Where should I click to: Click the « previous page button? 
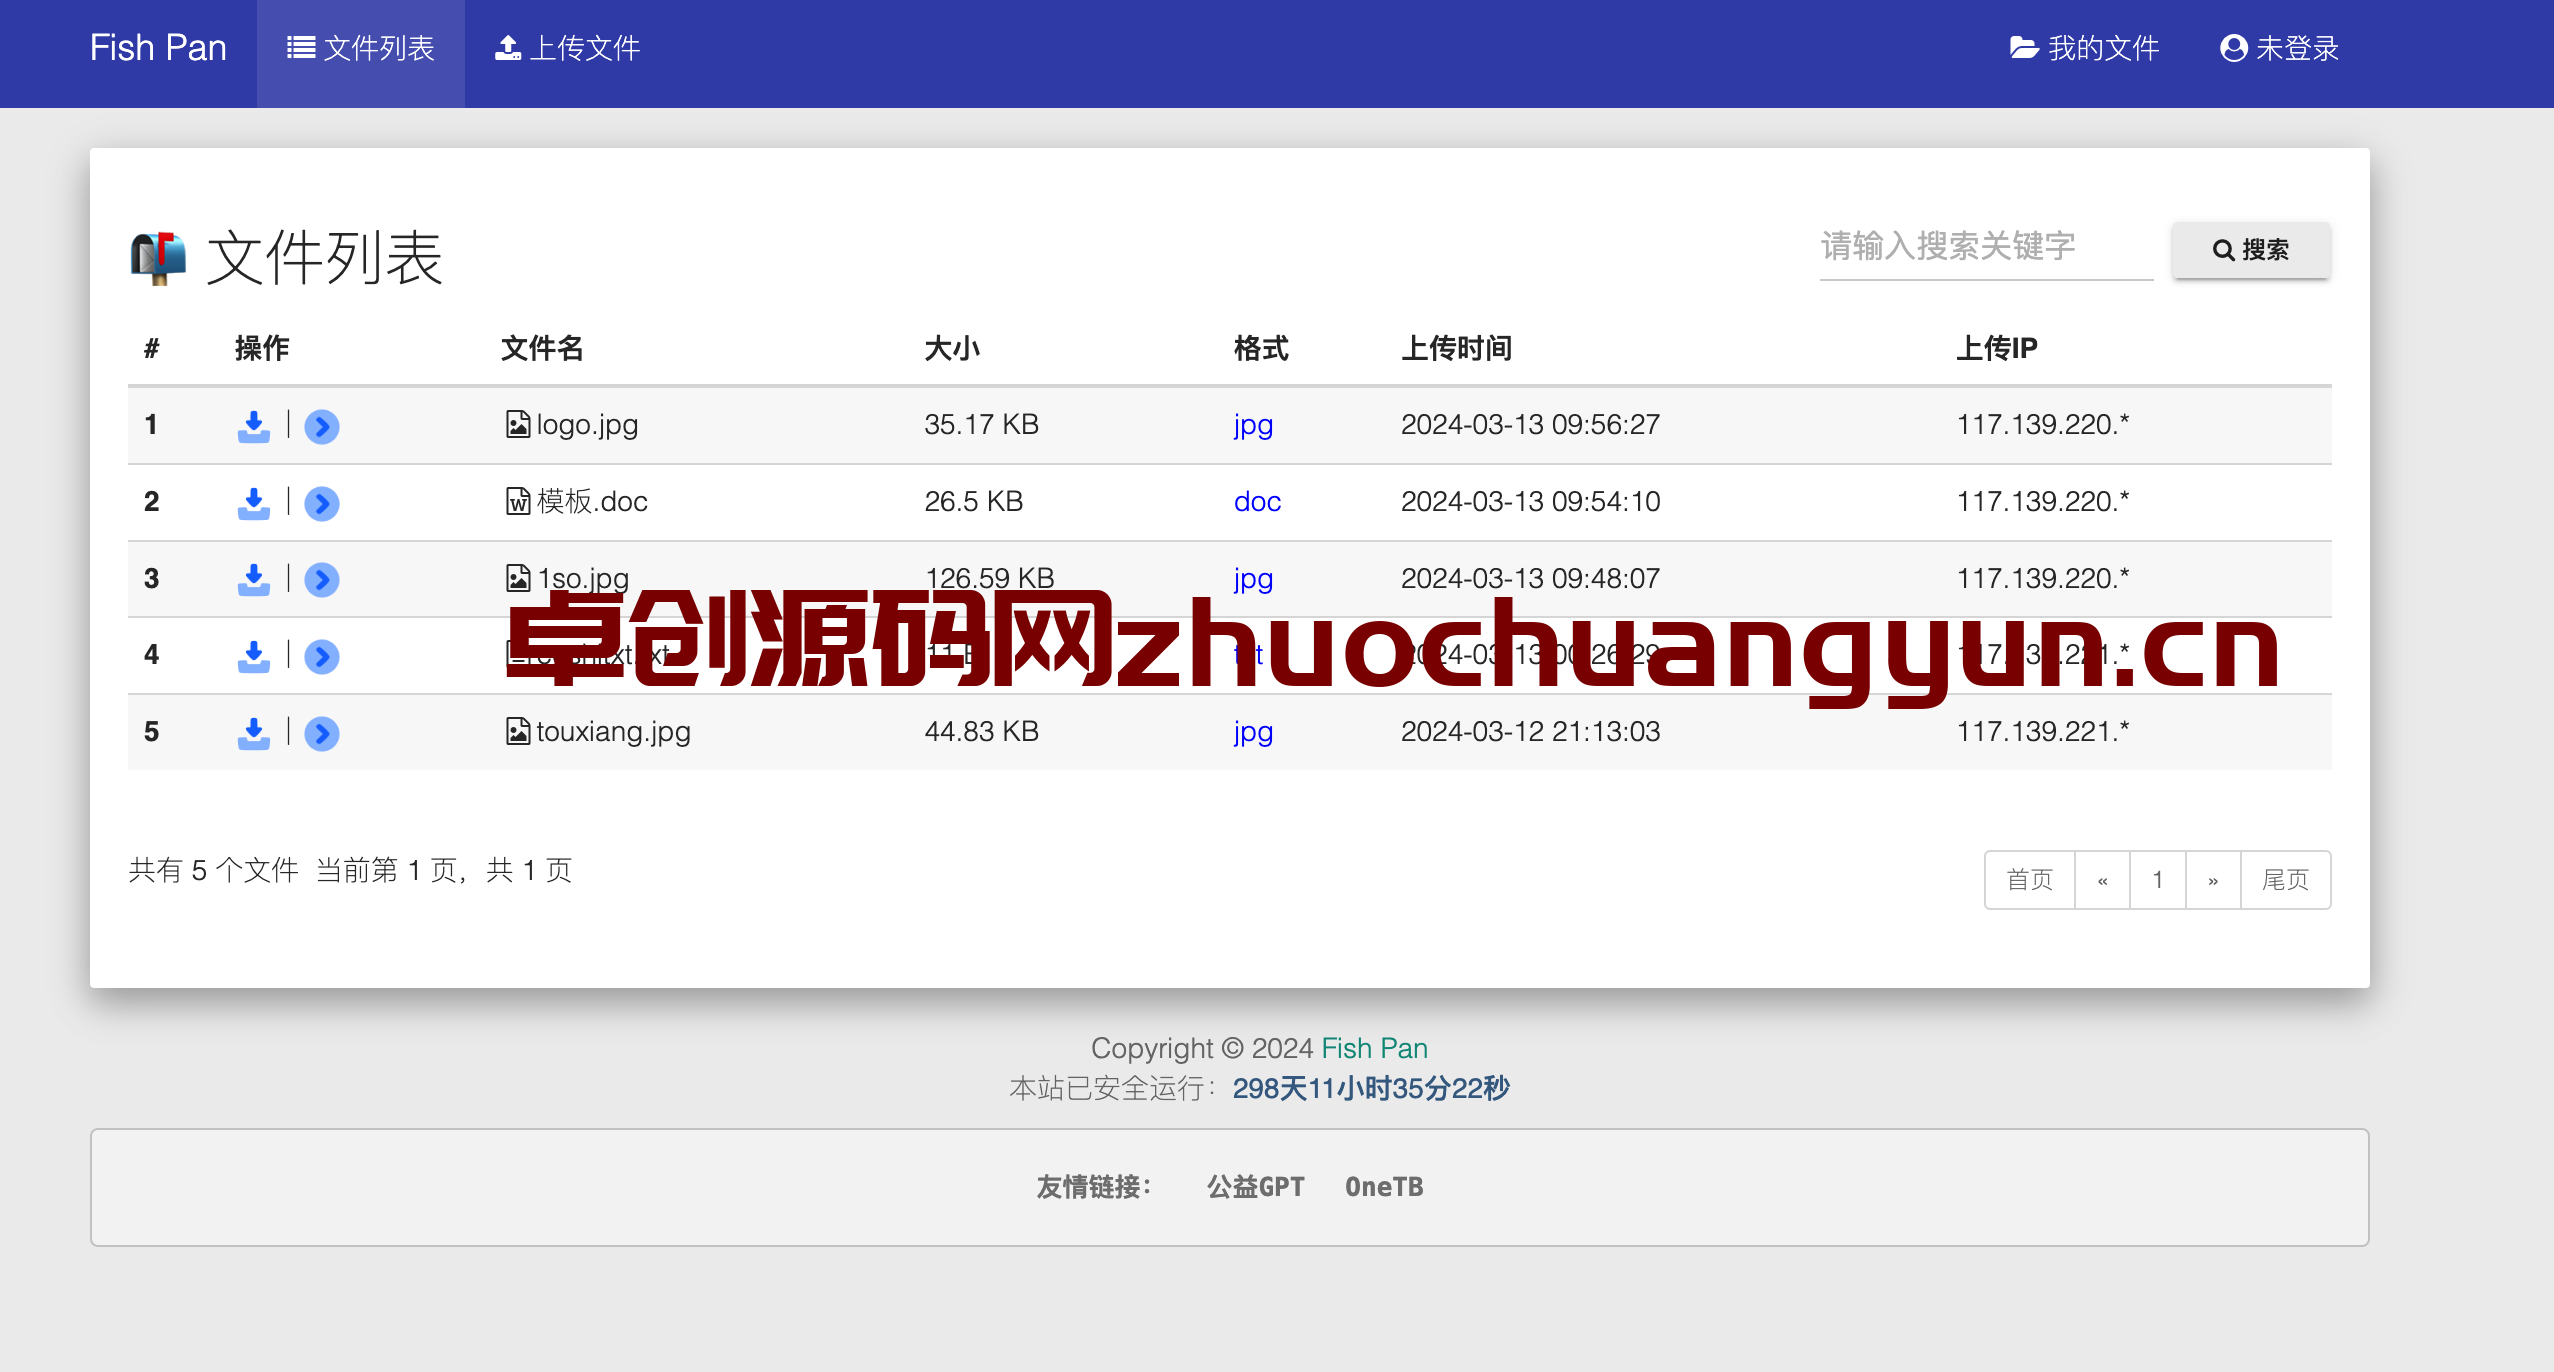click(2102, 880)
